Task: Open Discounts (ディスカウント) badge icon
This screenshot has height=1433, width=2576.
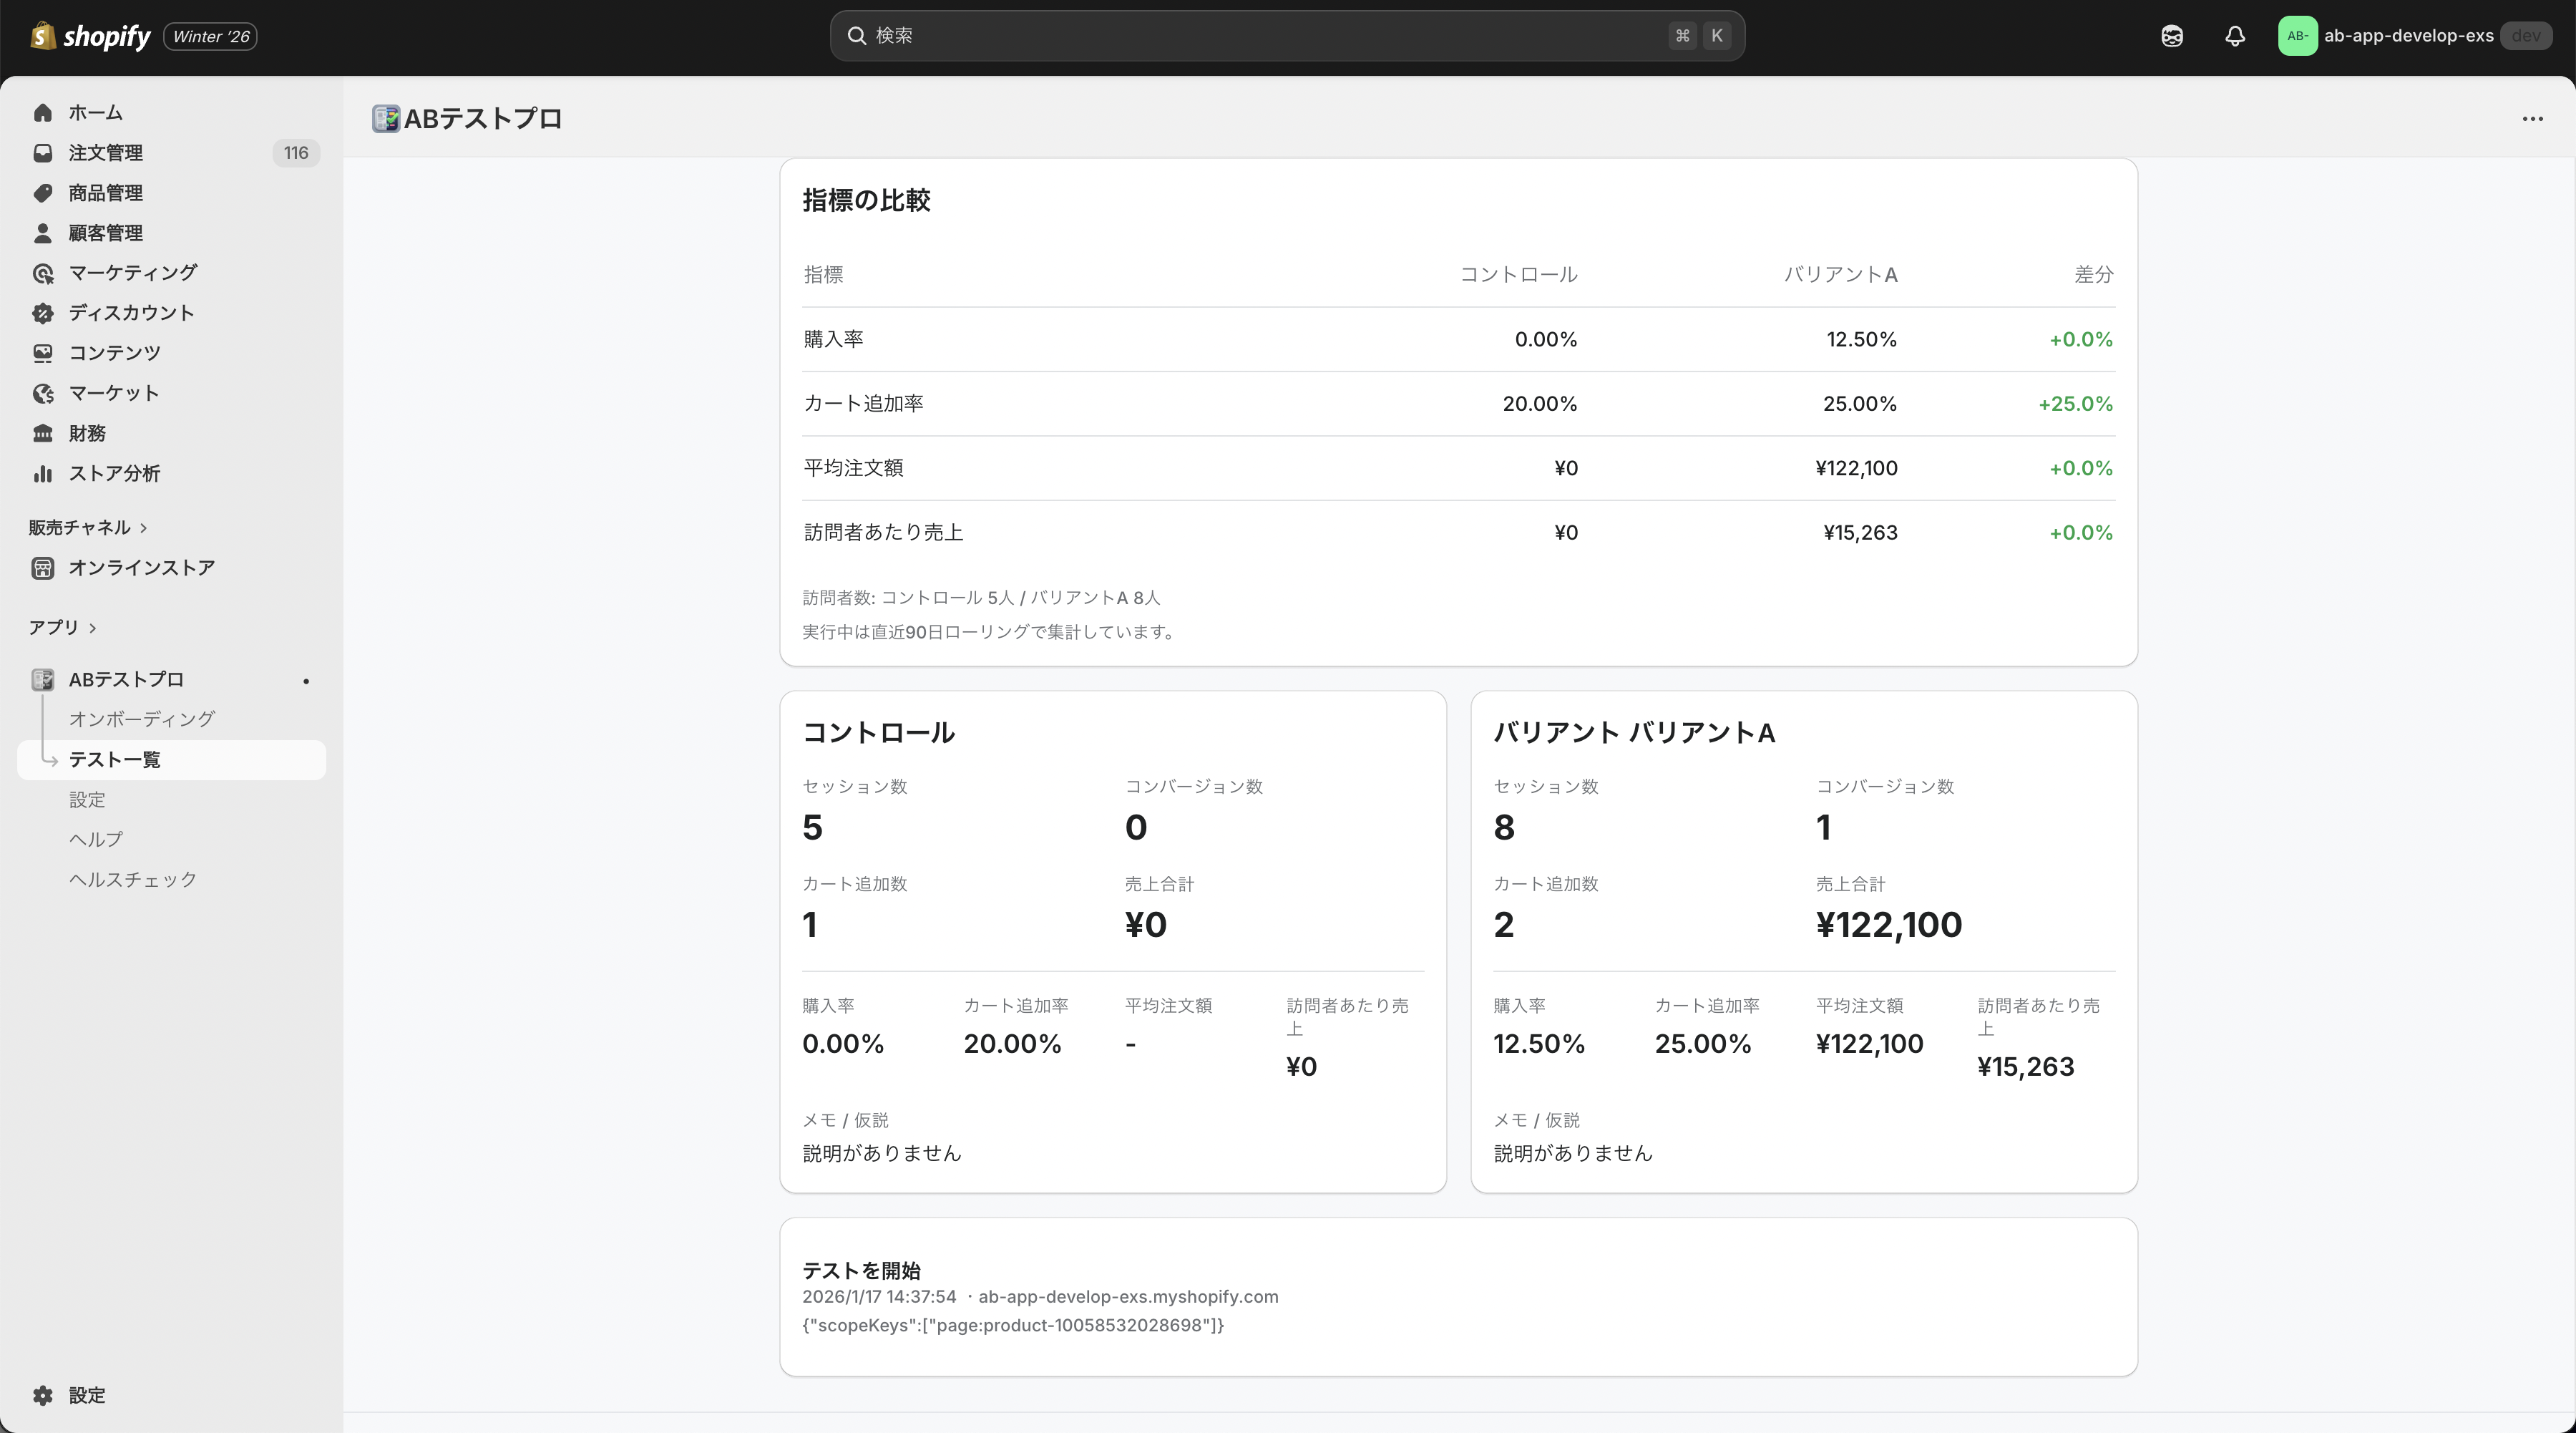Action: point(42,313)
